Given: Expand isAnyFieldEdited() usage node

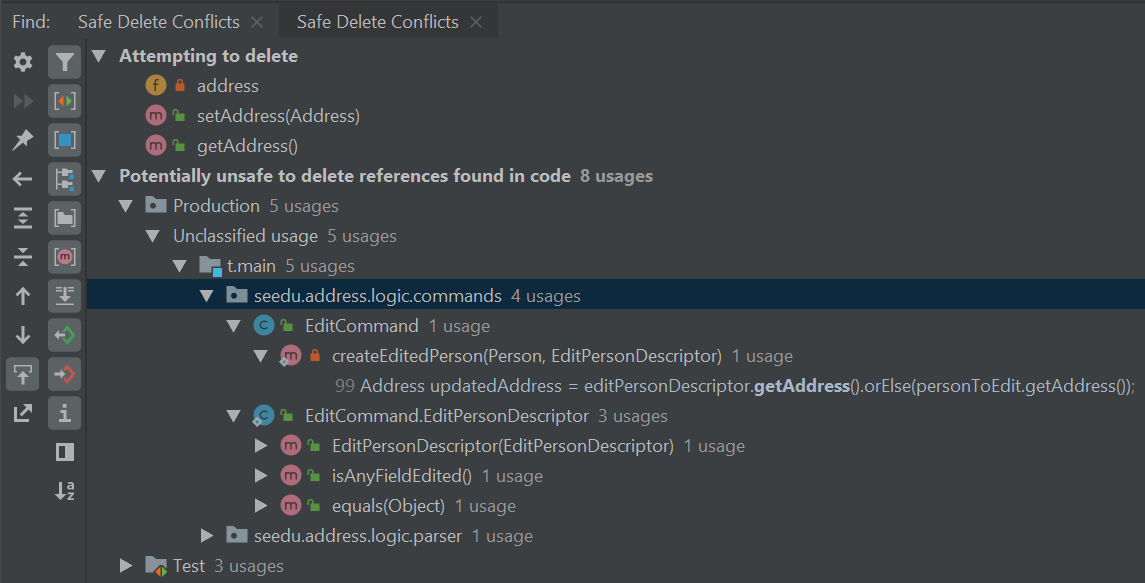Looking at the screenshot, I should (x=261, y=476).
